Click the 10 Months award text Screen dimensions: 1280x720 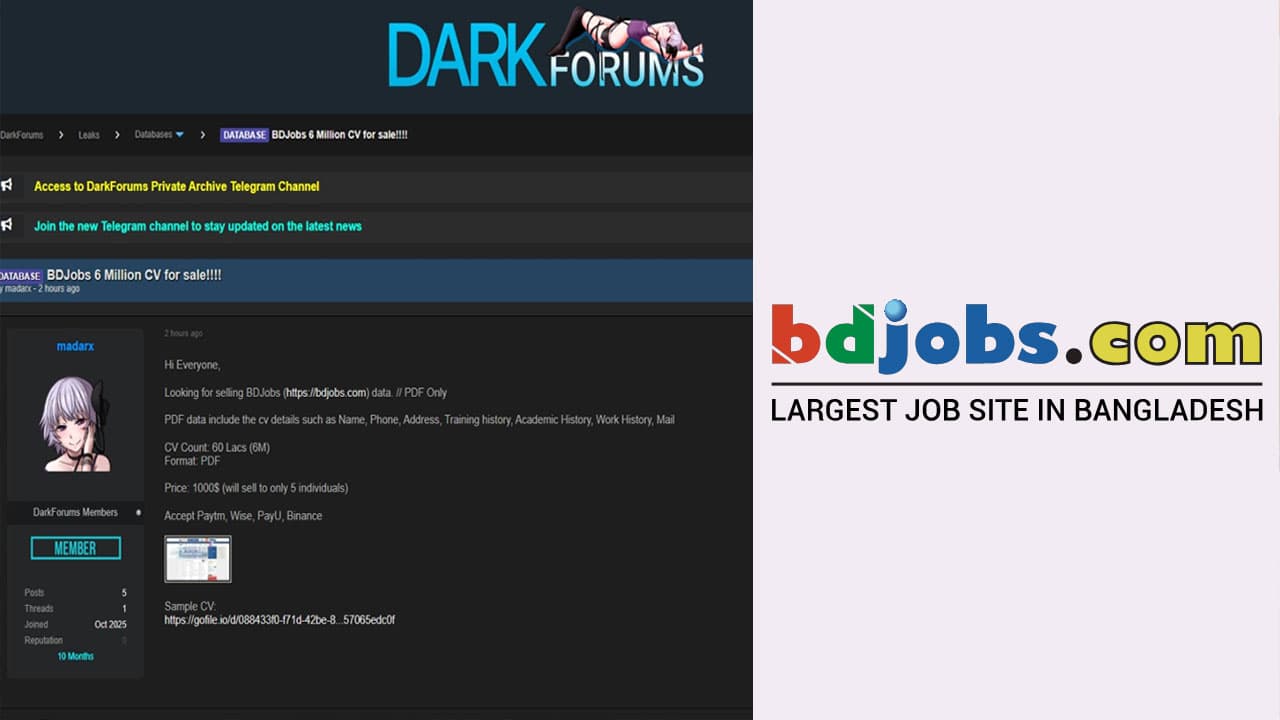pyautogui.click(x=75, y=657)
